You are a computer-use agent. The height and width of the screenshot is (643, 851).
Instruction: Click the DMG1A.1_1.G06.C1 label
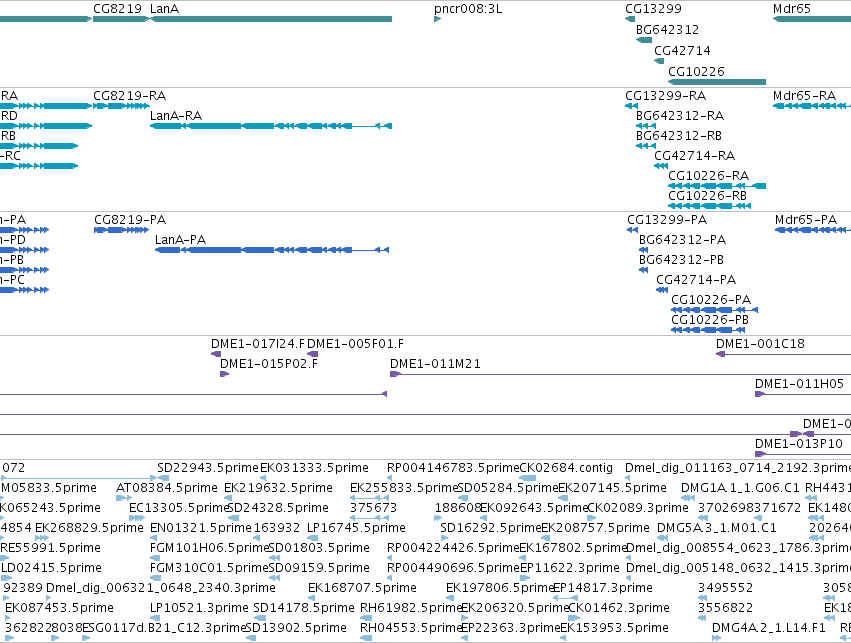[740, 488]
